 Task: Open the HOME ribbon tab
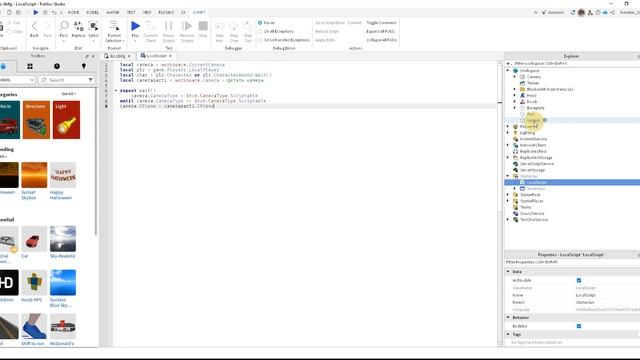73,13
